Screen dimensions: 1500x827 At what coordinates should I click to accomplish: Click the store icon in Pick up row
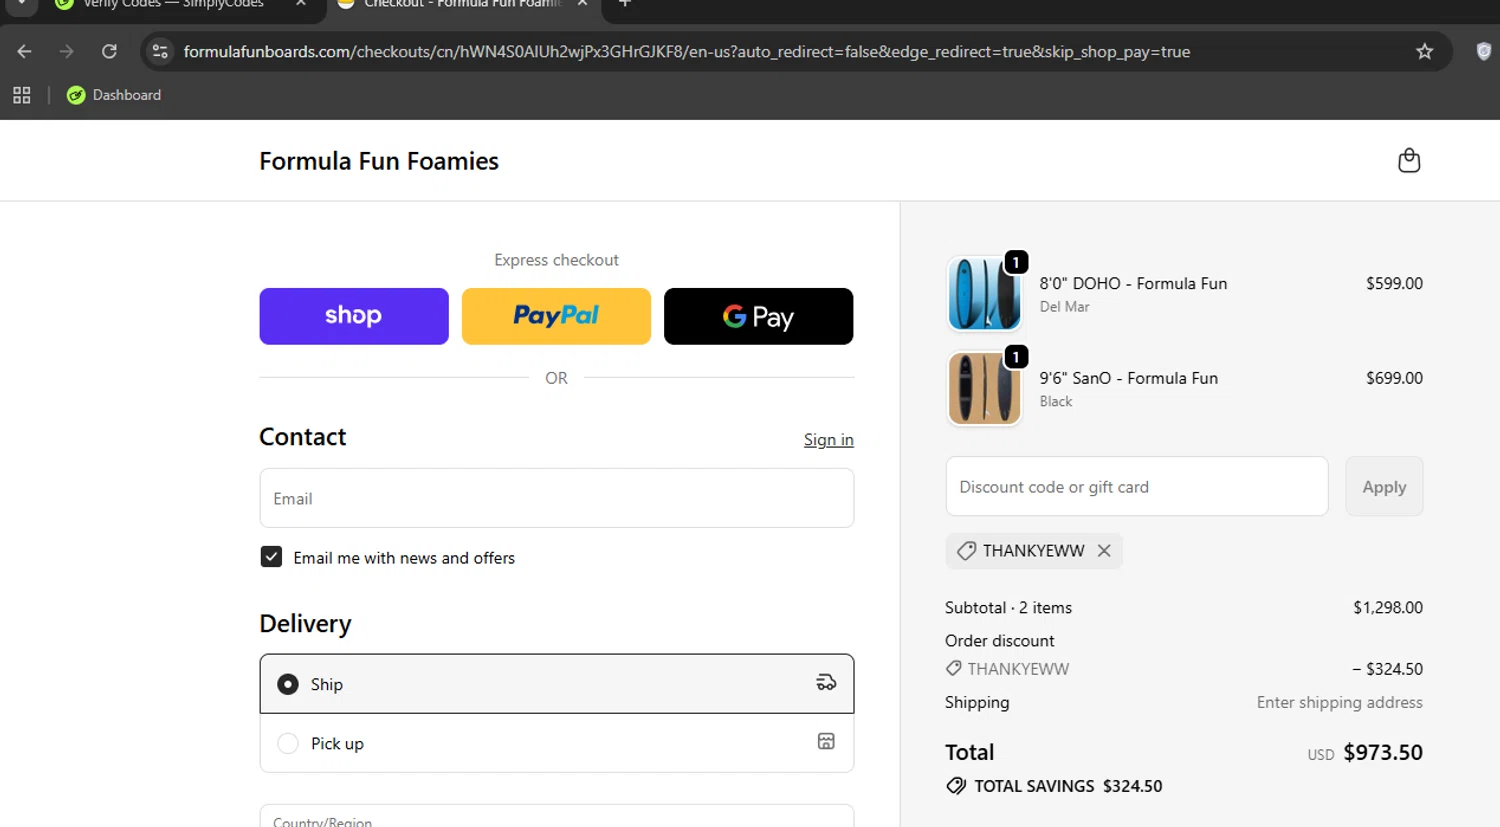pyautogui.click(x=826, y=741)
